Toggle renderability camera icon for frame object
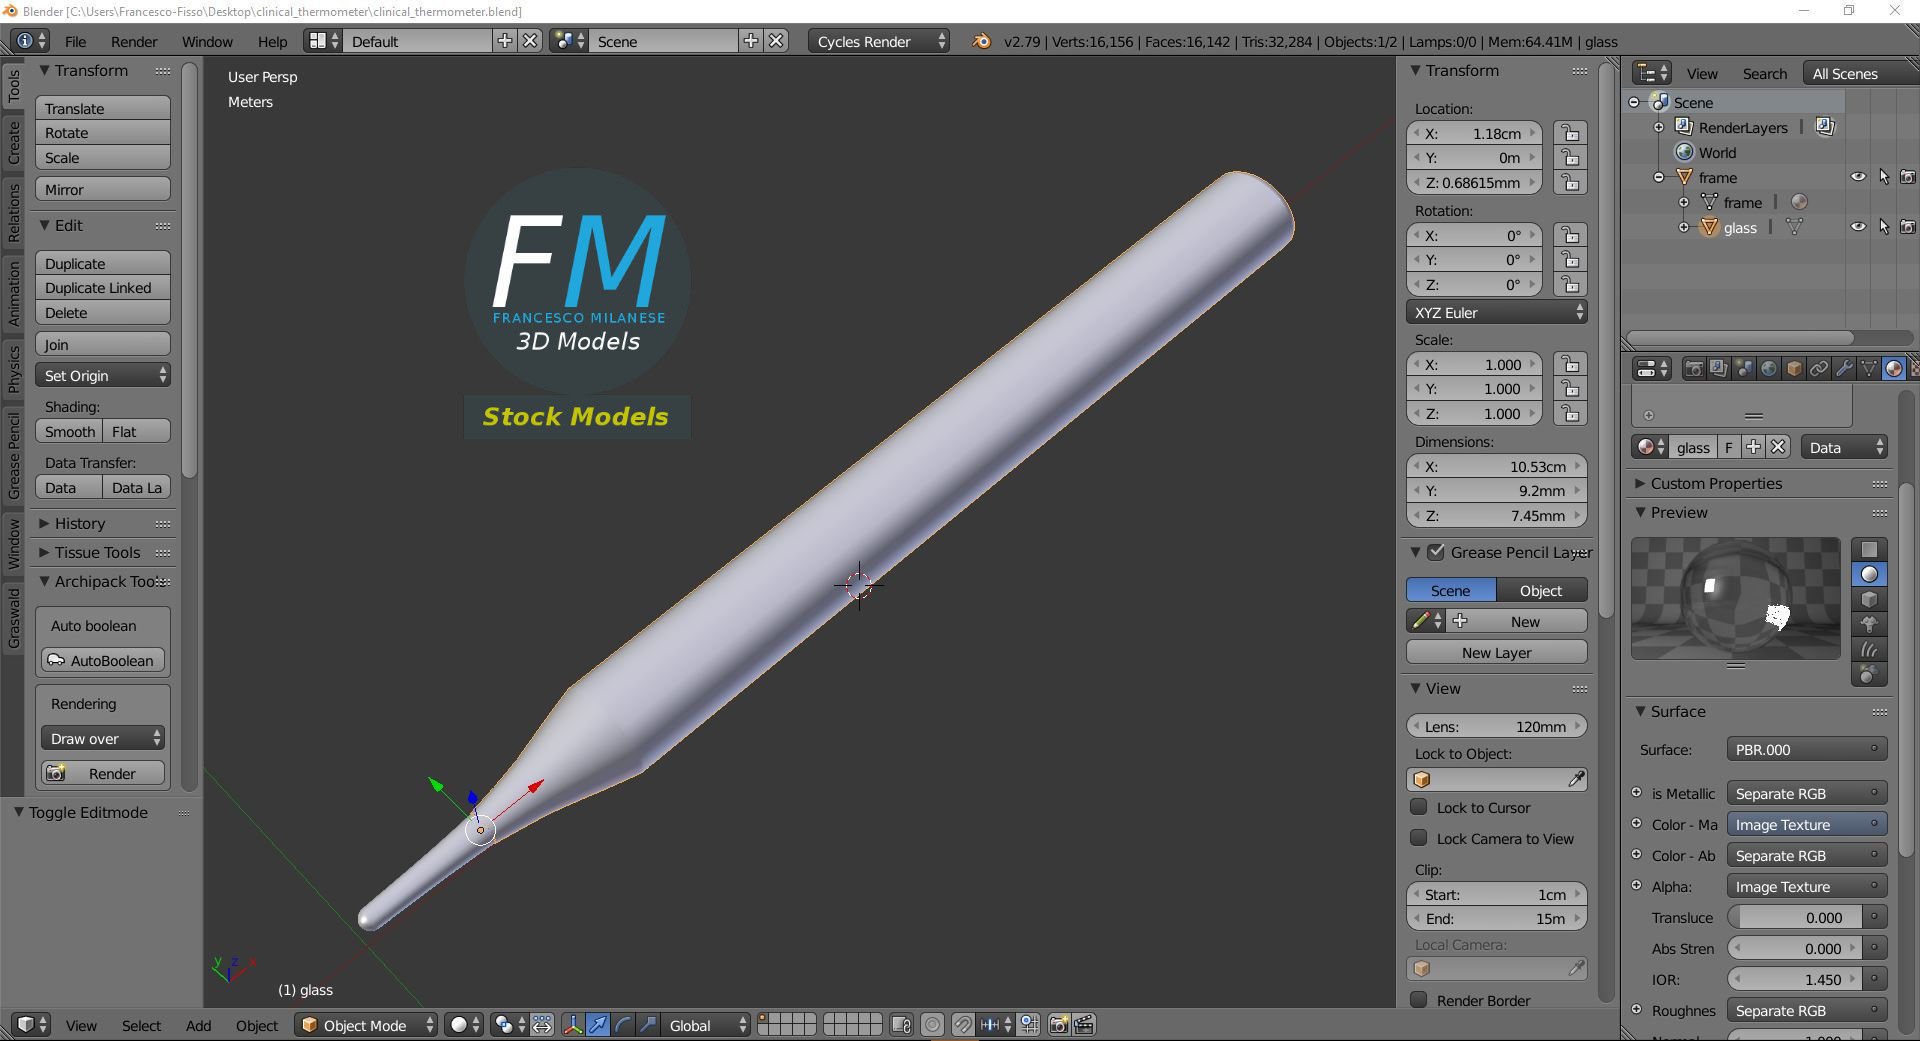 click(1908, 177)
